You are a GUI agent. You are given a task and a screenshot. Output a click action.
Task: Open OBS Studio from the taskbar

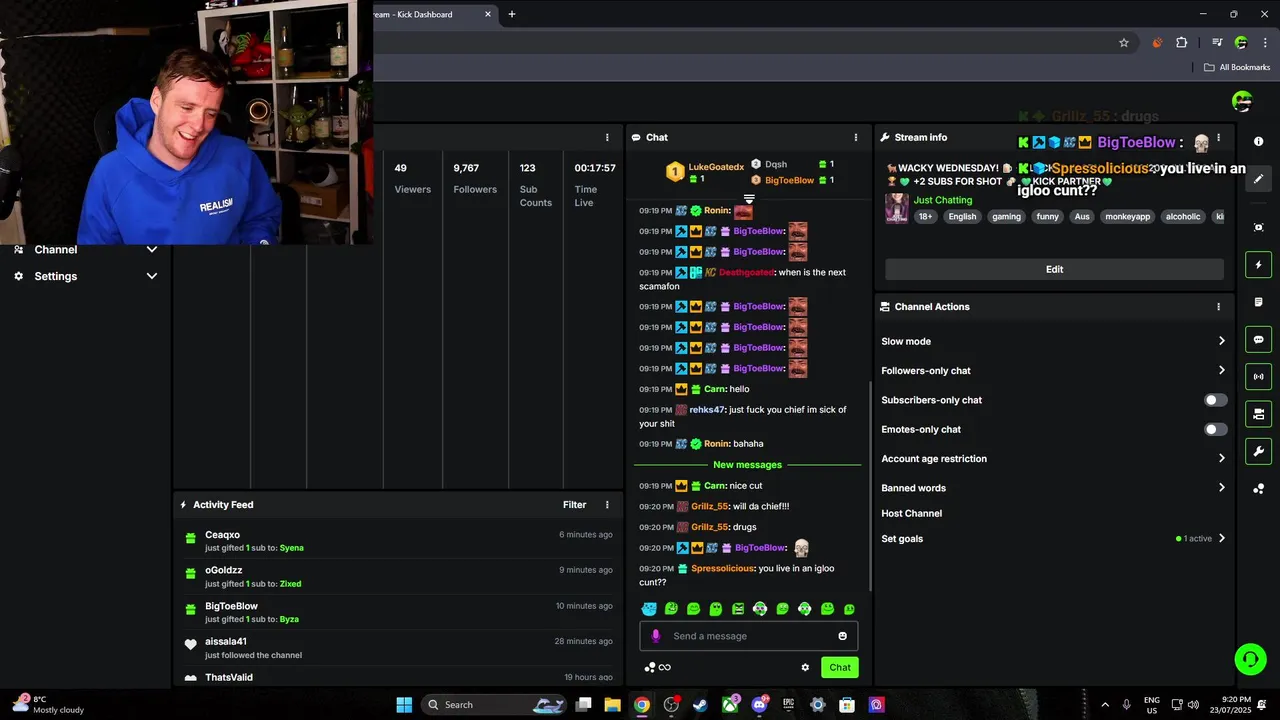coord(671,705)
